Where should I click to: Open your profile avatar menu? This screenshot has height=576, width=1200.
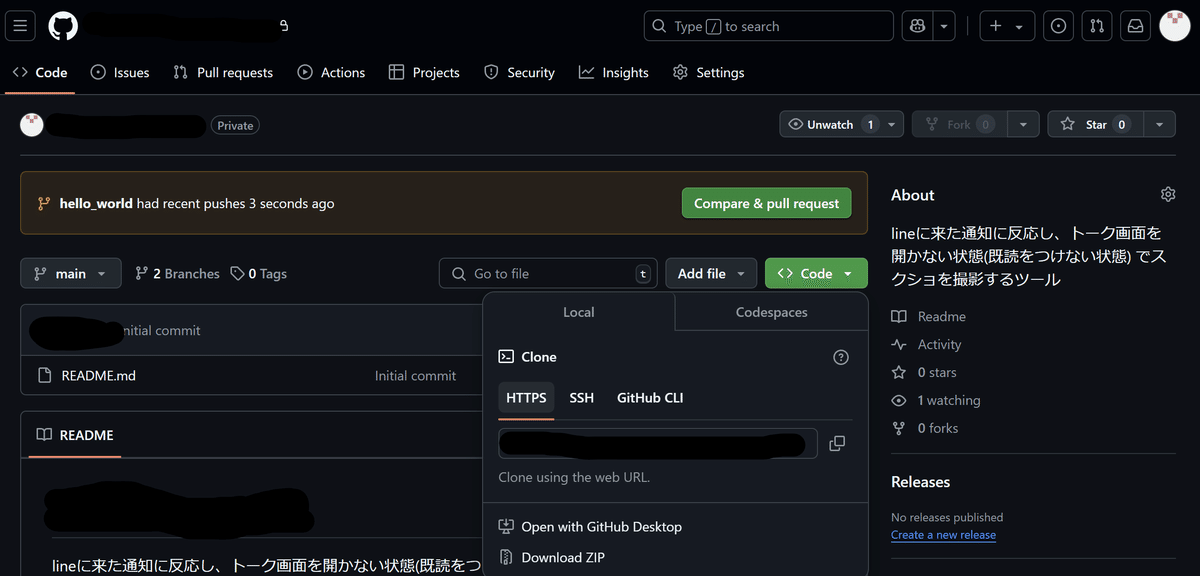[1174, 26]
